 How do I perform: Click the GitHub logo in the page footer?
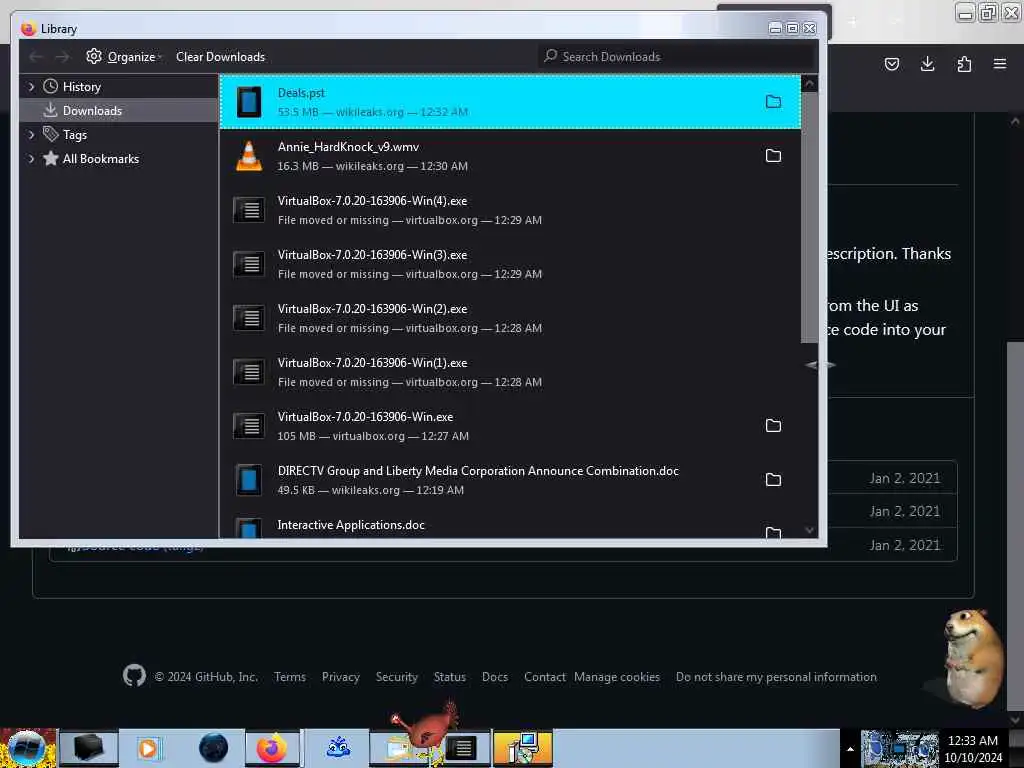coord(135,676)
